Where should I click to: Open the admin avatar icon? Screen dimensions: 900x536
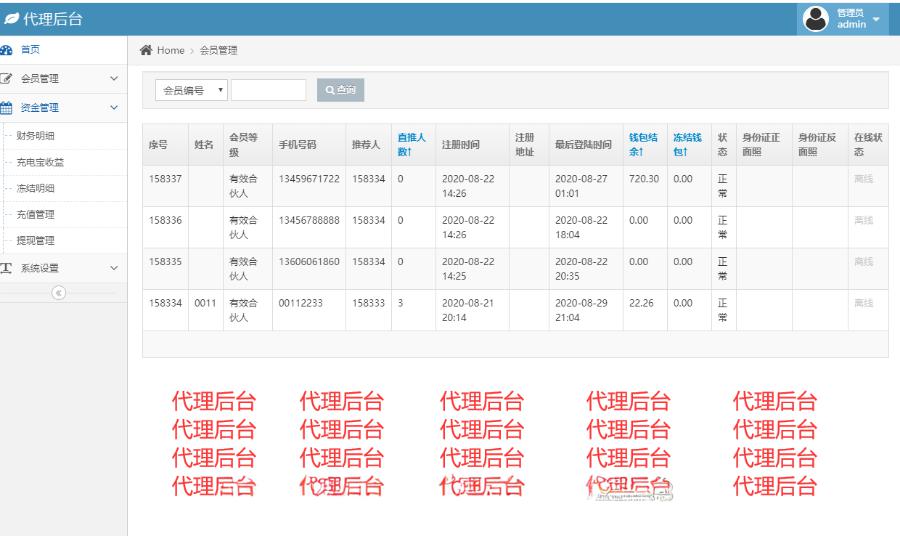pyautogui.click(x=816, y=19)
